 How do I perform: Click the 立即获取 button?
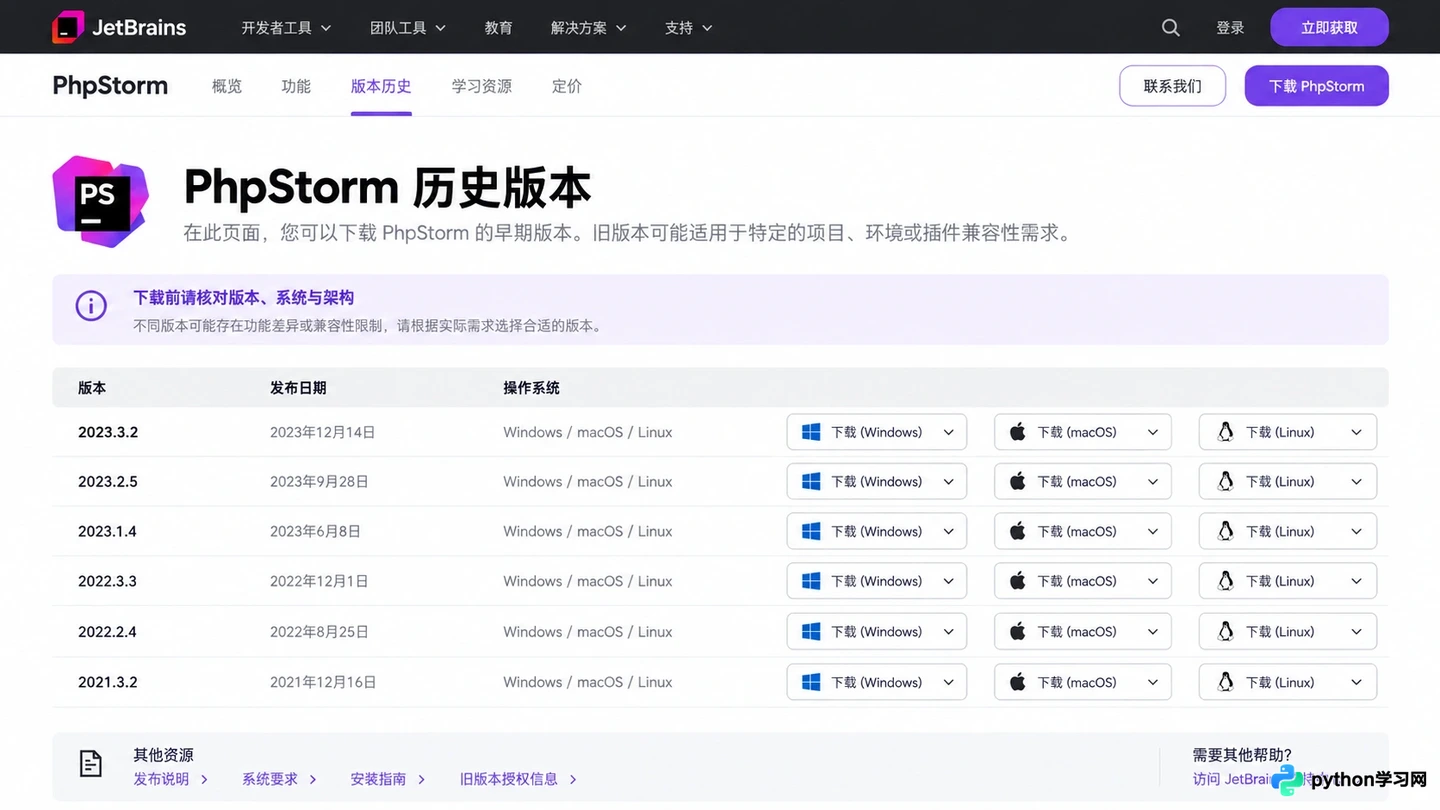1329,27
